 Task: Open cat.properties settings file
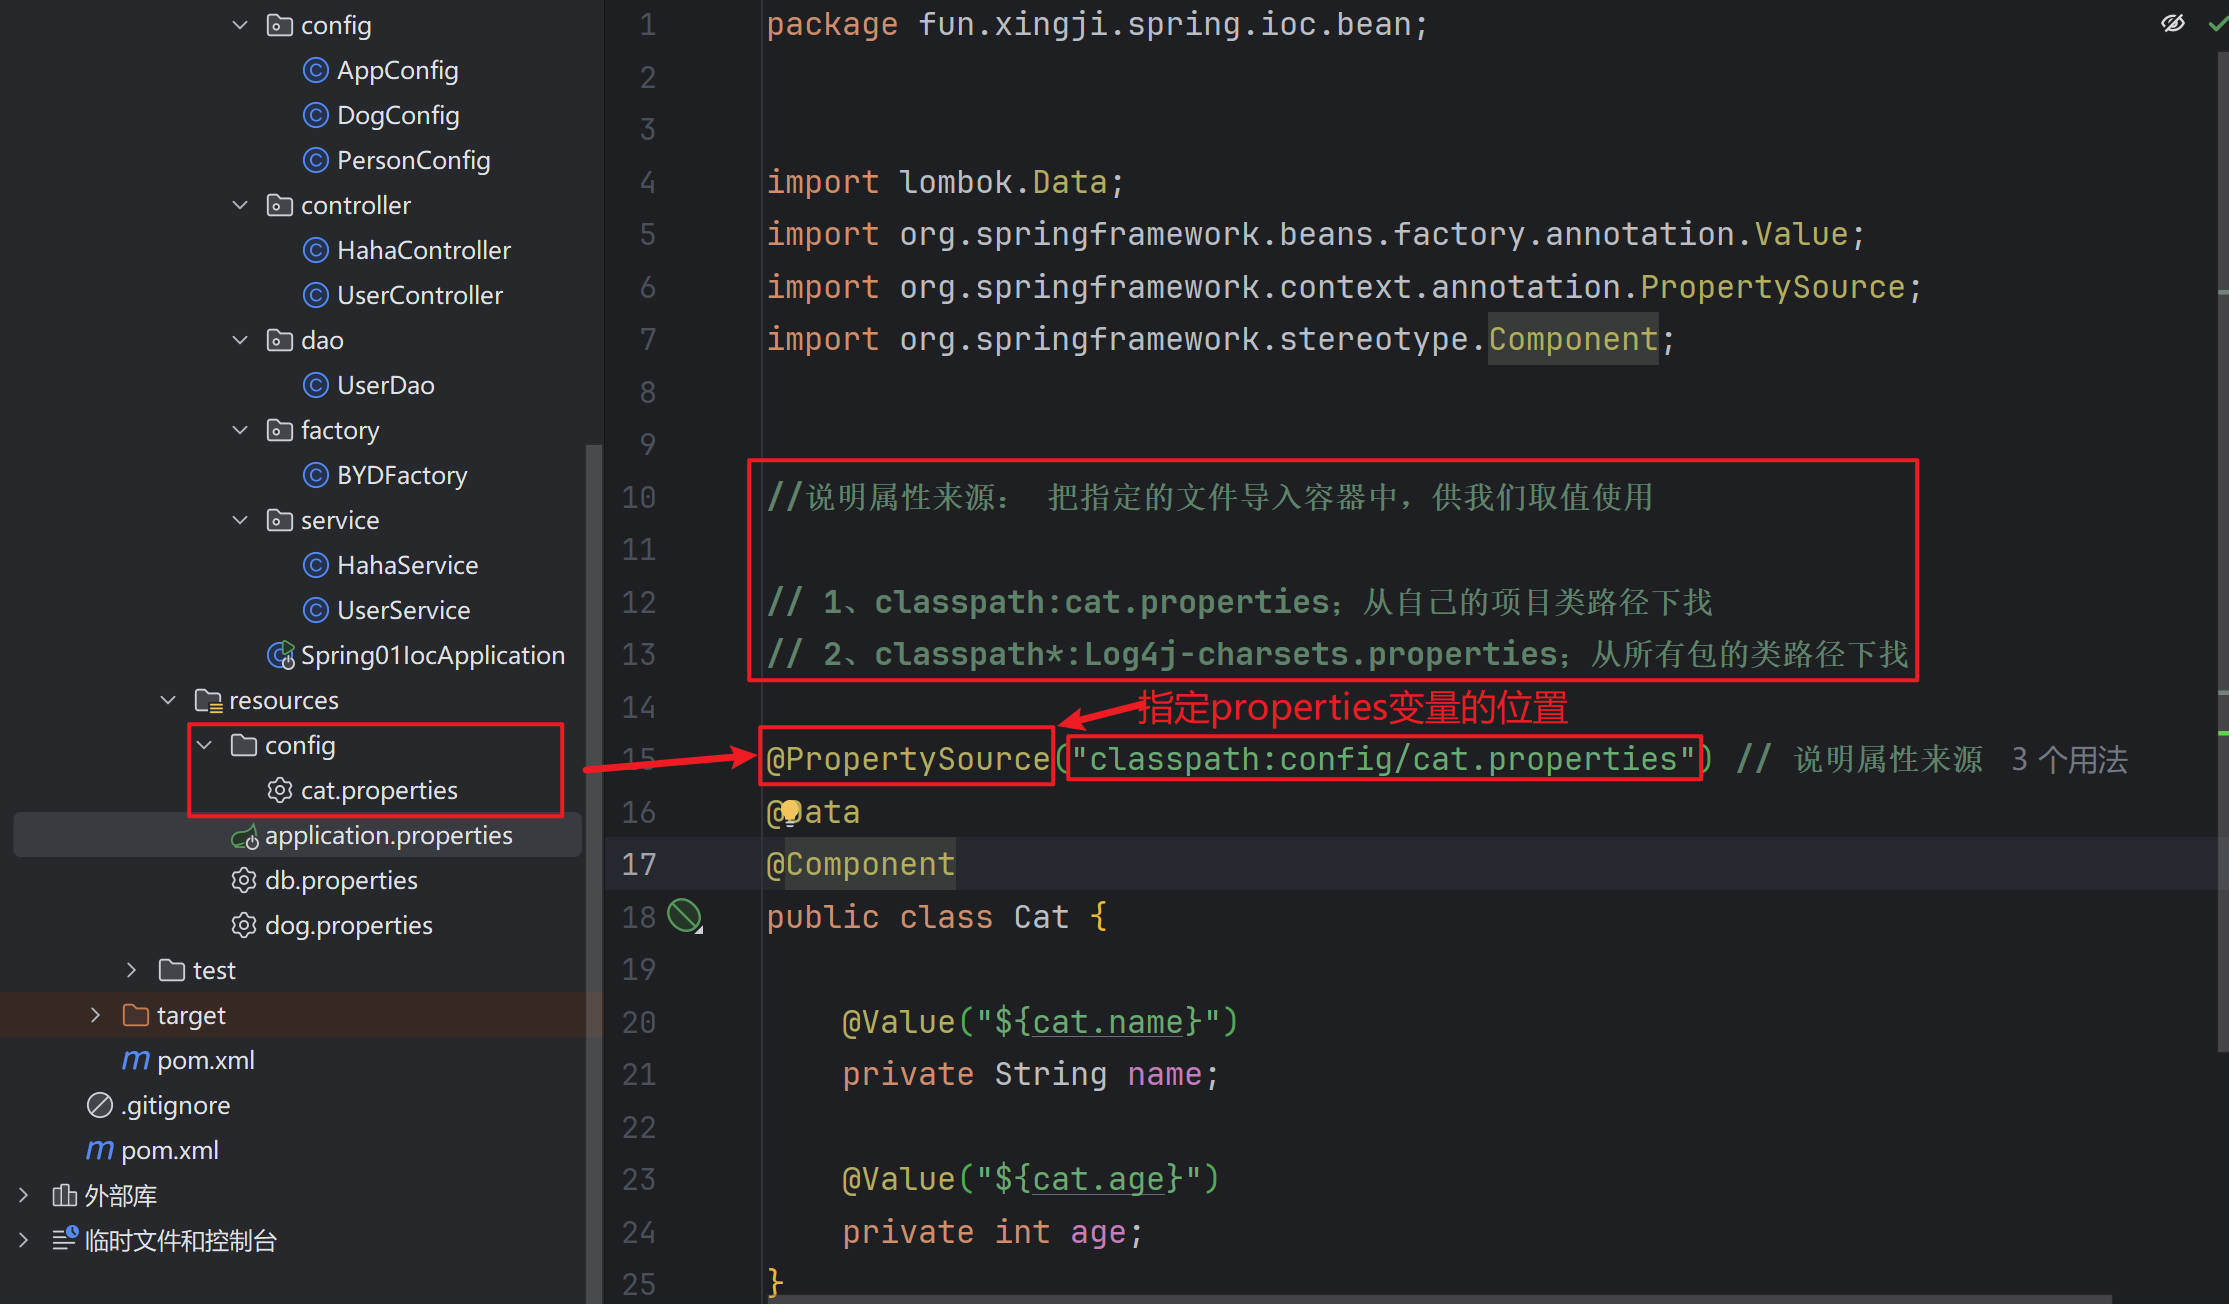click(x=378, y=790)
